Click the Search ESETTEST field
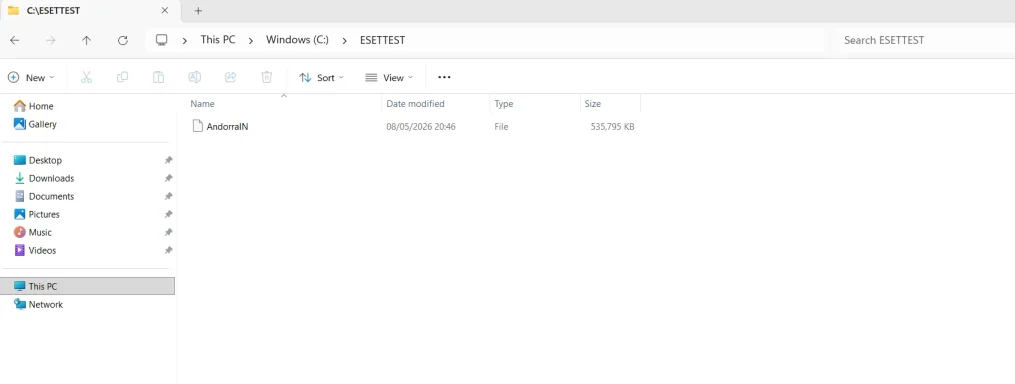Image resolution: width=1015 pixels, height=384 pixels. (x=926, y=40)
